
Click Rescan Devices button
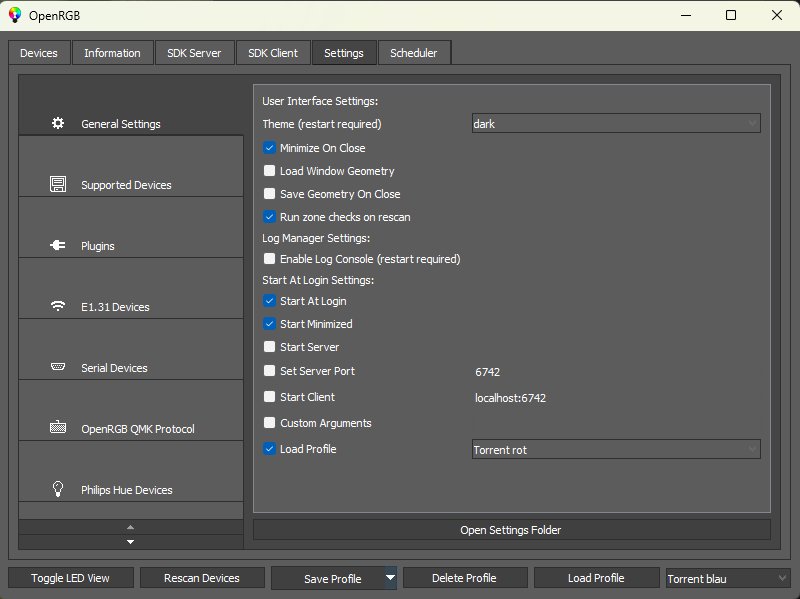[202, 578]
